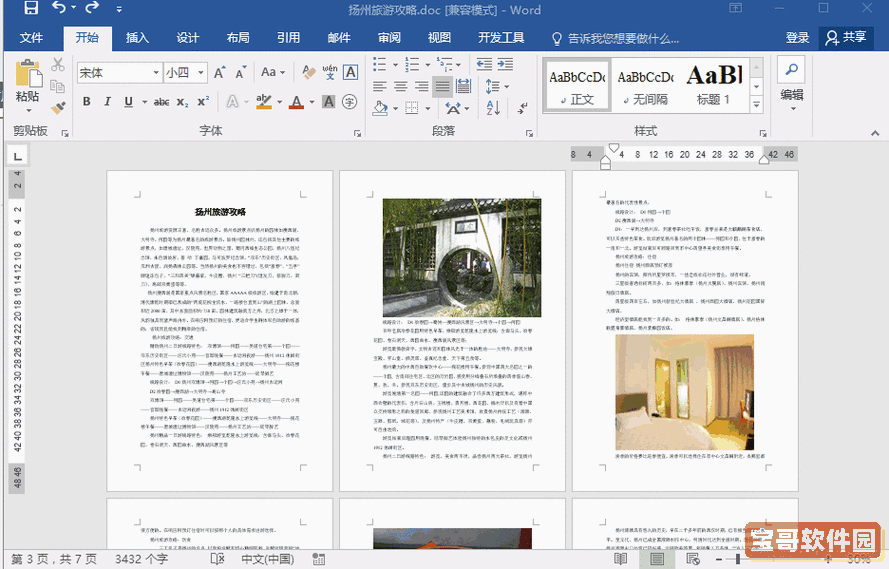Click the 登录 sign-in link

(797, 38)
